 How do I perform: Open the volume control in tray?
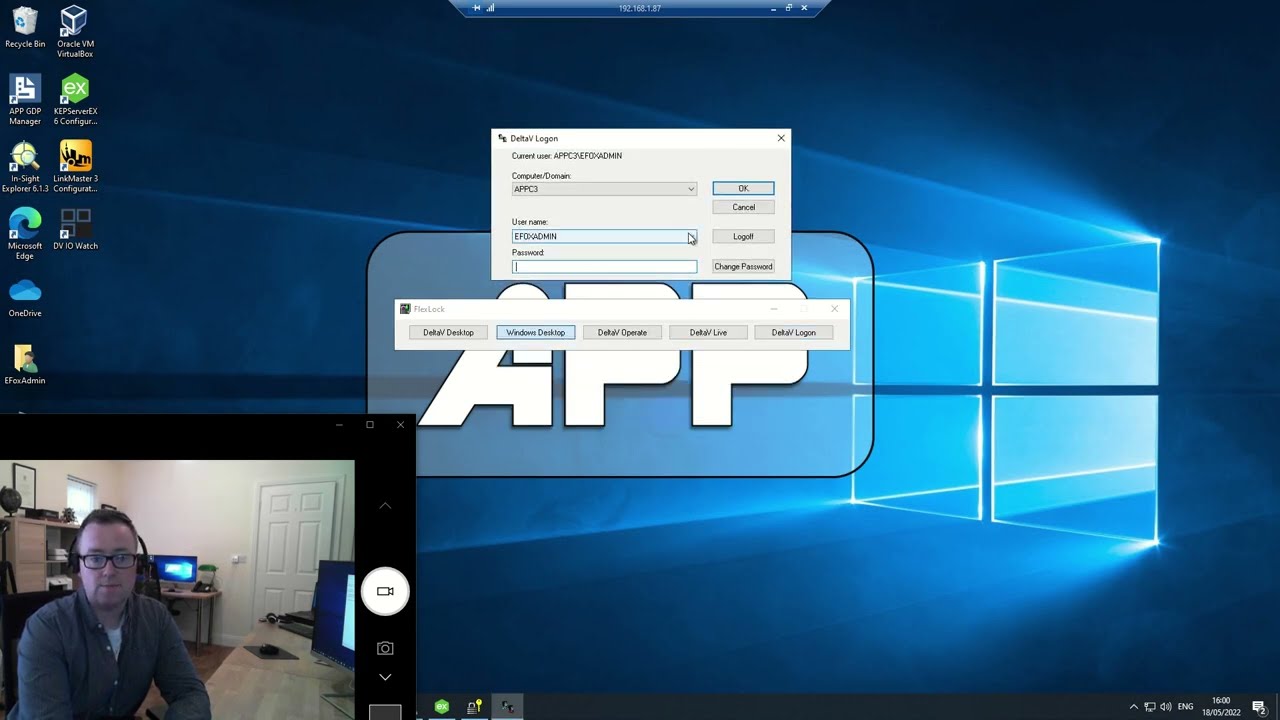(x=1166, y=707)
